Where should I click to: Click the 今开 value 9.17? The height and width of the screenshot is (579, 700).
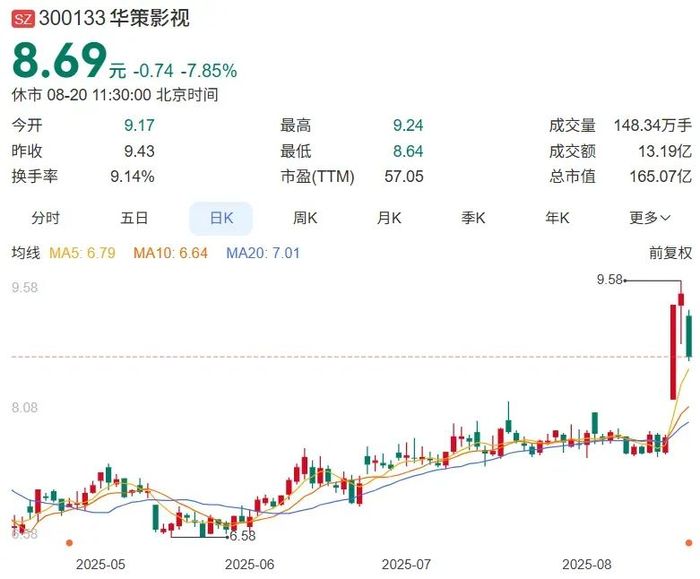[x=139, y=125]
